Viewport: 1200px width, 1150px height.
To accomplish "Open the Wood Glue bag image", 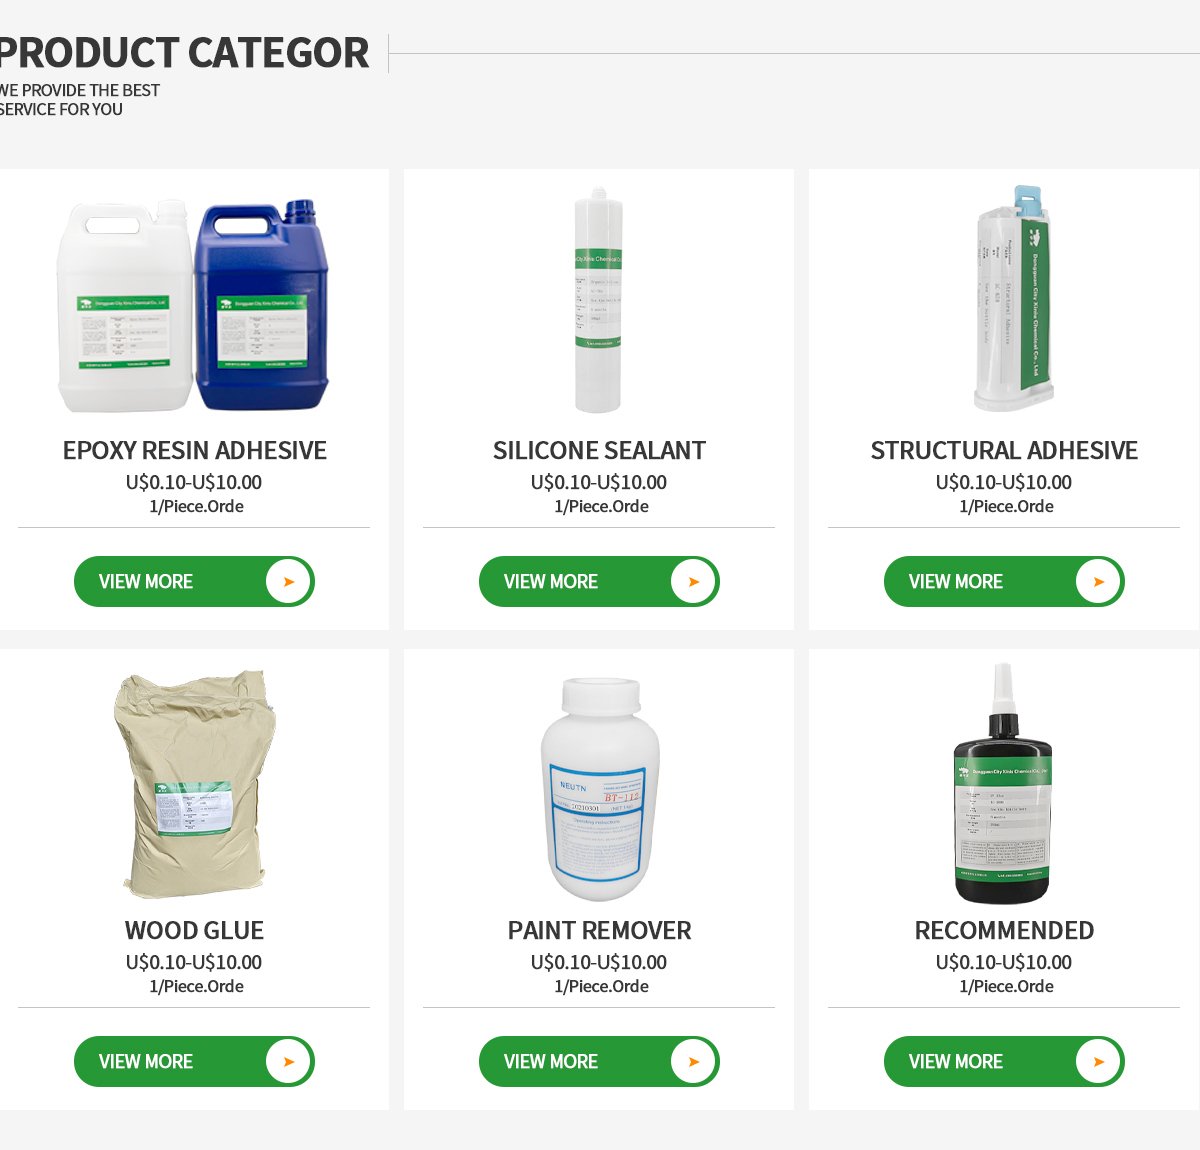I will tap(195, 783).
